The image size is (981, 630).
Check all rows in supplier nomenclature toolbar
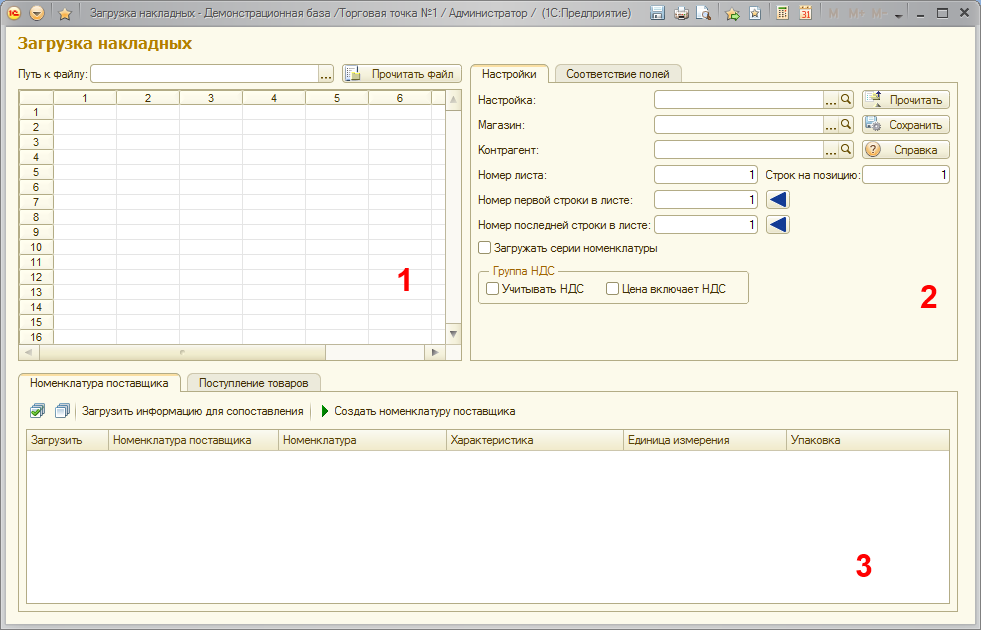coord(38,411)
